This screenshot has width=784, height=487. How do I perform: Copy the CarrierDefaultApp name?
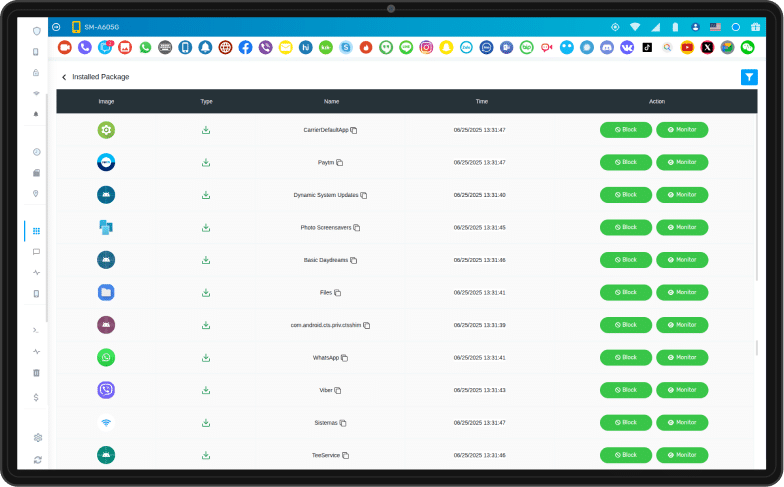(354, 130)
